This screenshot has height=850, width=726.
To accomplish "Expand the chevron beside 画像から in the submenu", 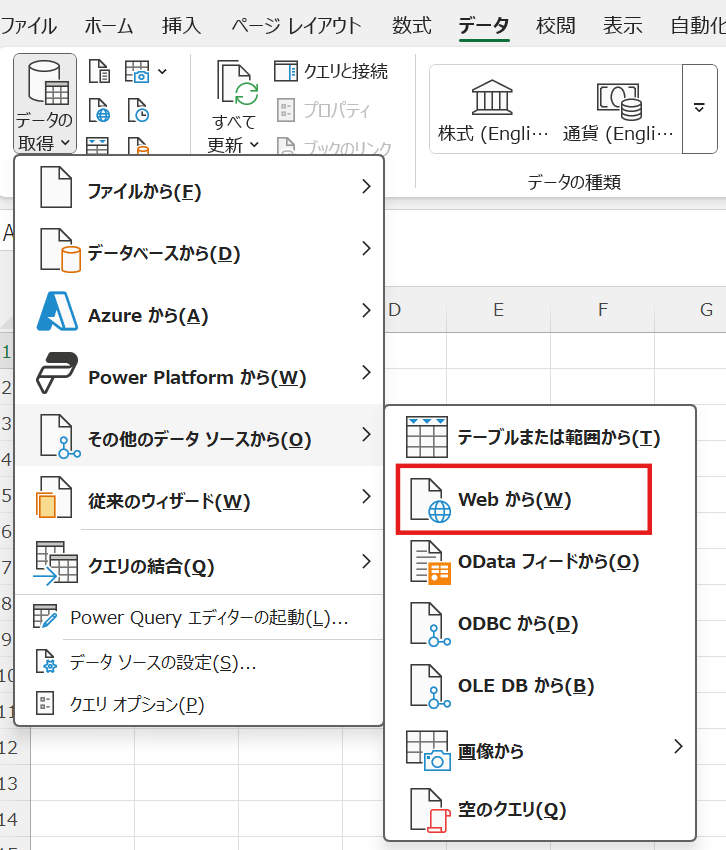I will pos(678,746).
